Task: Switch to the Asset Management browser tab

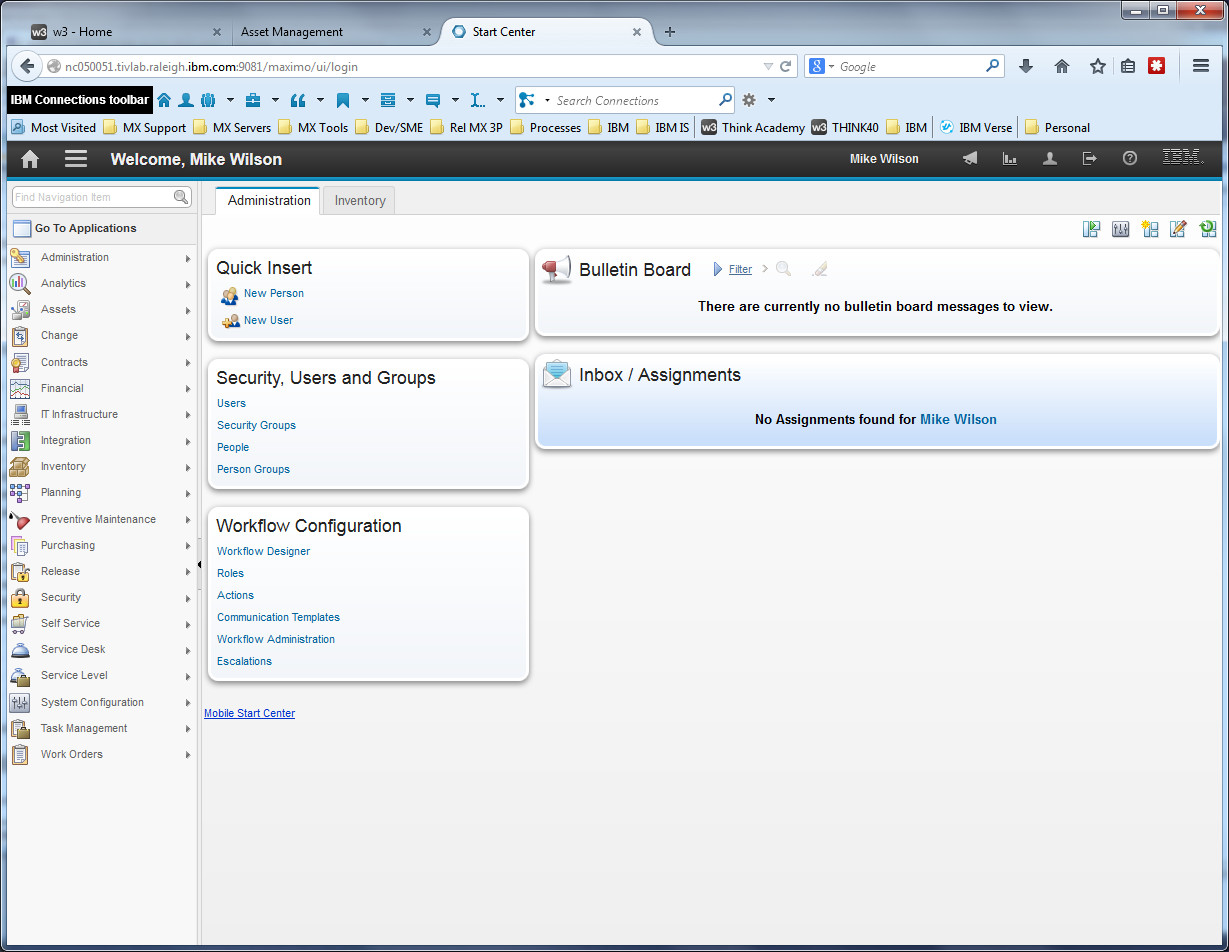Action: point(336,32)
